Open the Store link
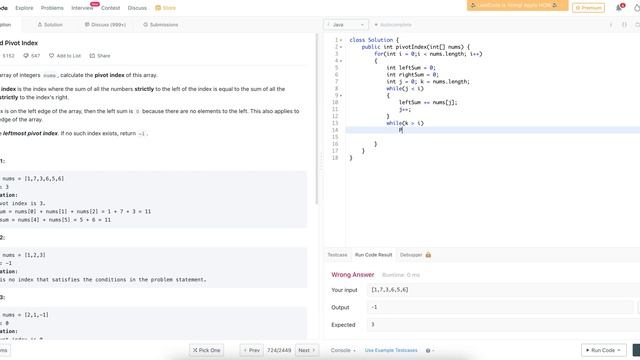Image resolution: width=640 pixels, height=360 pixels. pos(165,8)
